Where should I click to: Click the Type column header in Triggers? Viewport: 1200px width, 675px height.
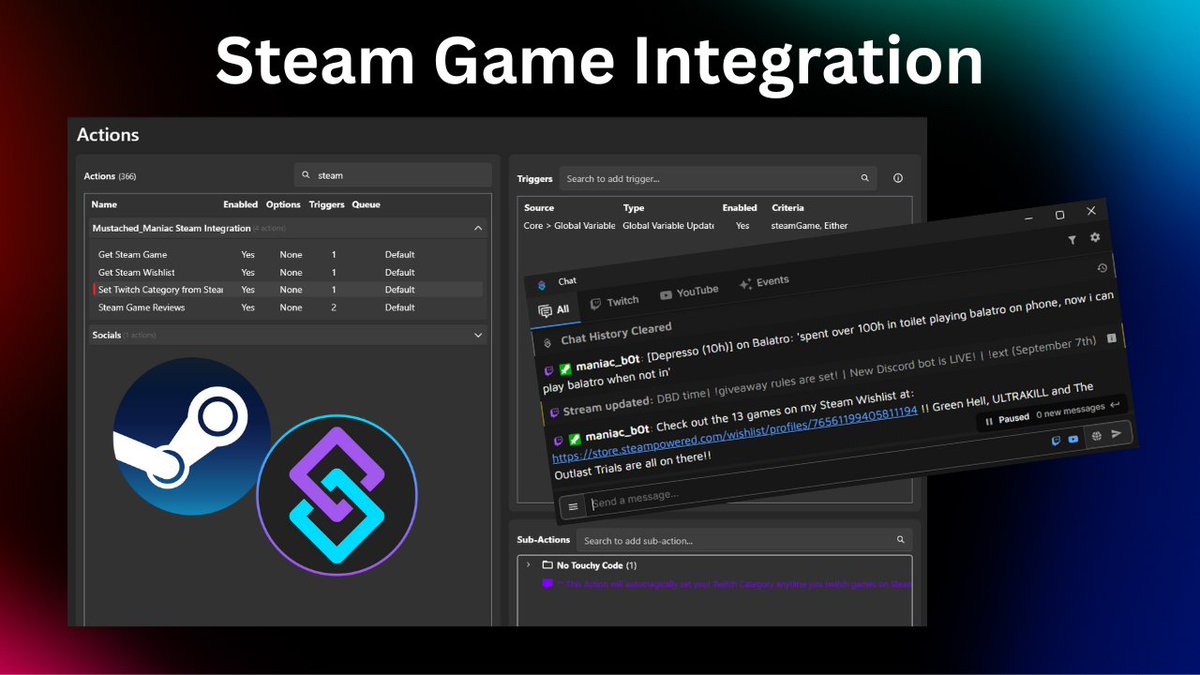click(634, 208)
